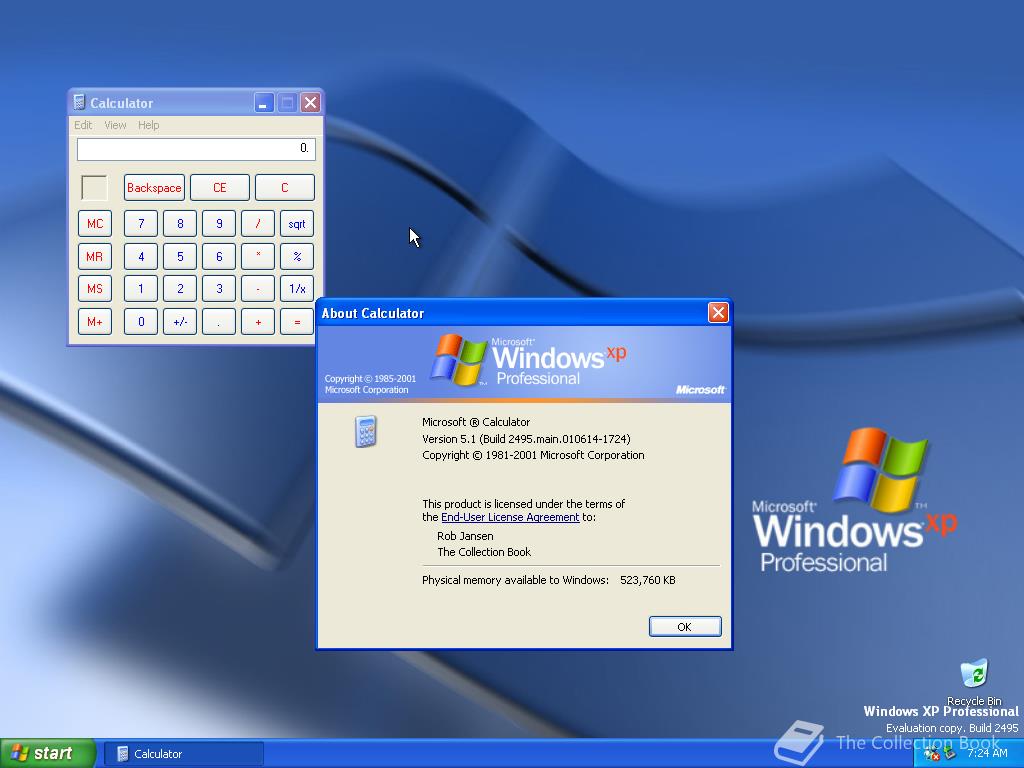
Task: Click the digit 6 key
Action: click(219, 256)
